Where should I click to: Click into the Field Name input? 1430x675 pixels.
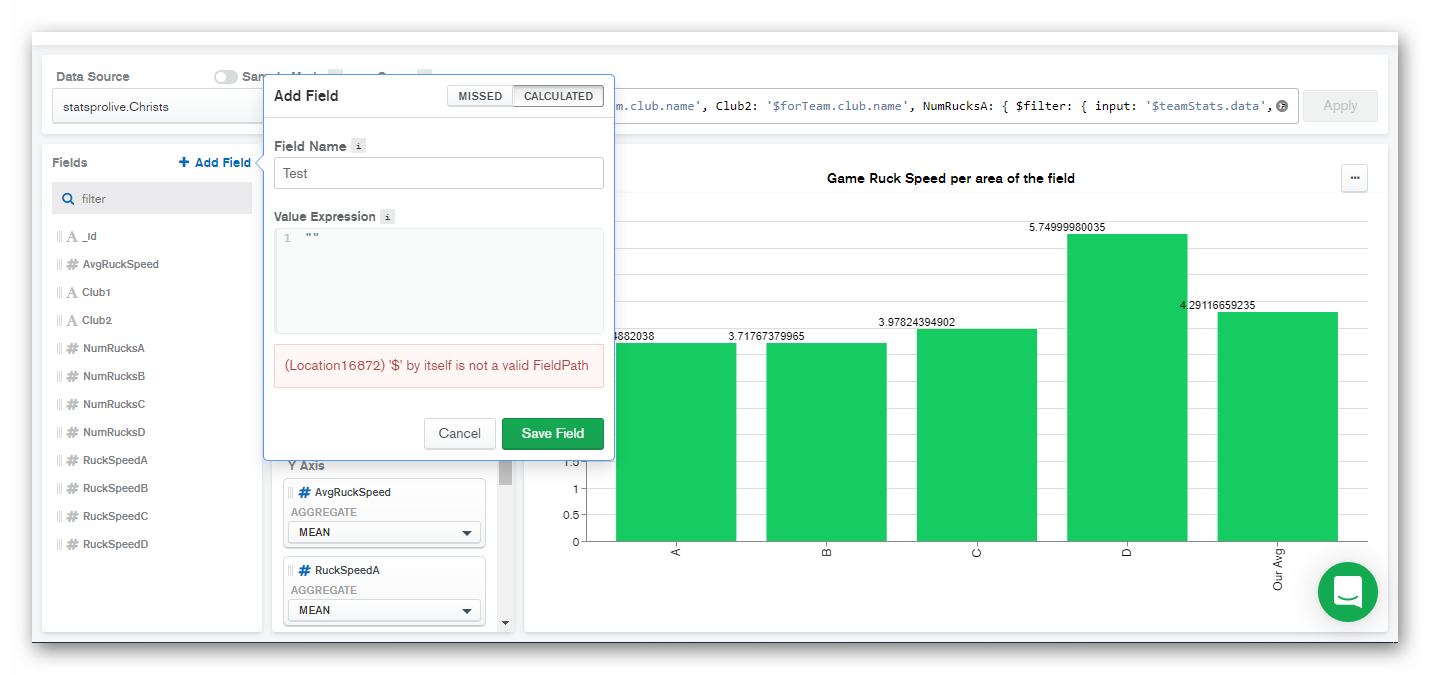click(x=438, y=173)
